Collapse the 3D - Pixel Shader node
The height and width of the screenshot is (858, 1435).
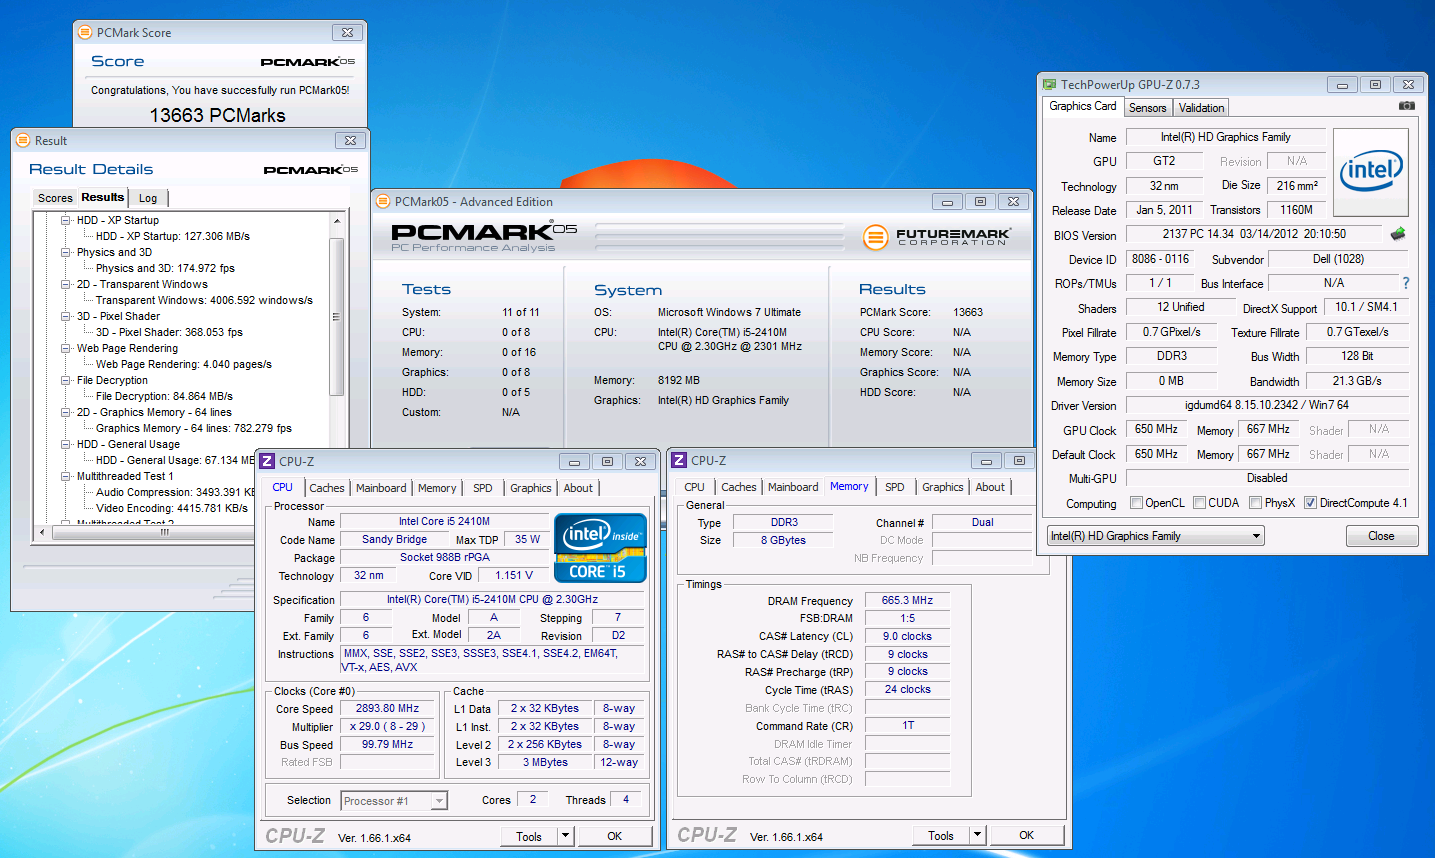click(66, 316)
